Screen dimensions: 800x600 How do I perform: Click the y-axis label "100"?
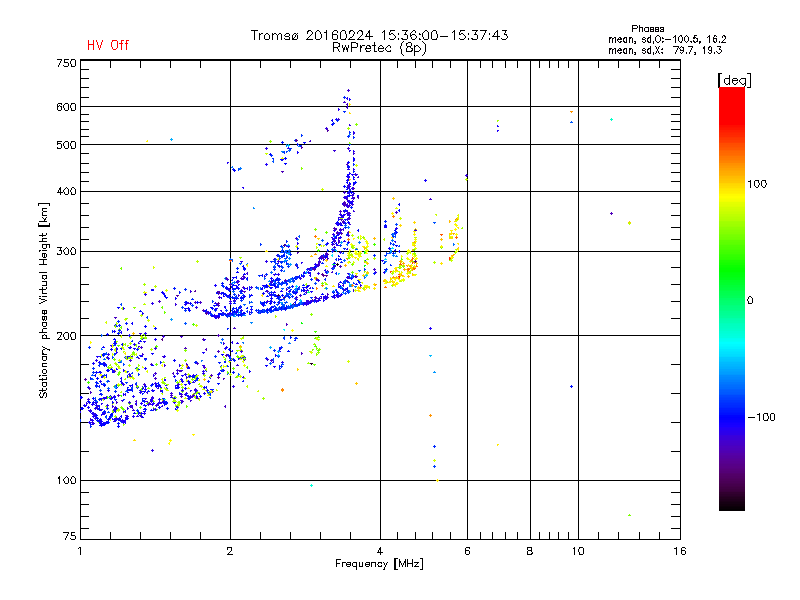click(x=66, y=480)
